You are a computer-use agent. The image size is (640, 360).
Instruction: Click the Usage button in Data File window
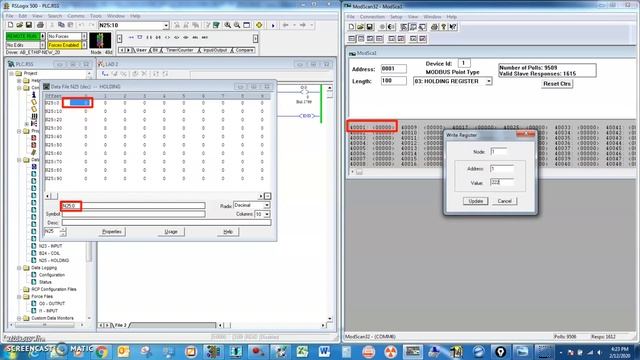(x=171, y=232)
